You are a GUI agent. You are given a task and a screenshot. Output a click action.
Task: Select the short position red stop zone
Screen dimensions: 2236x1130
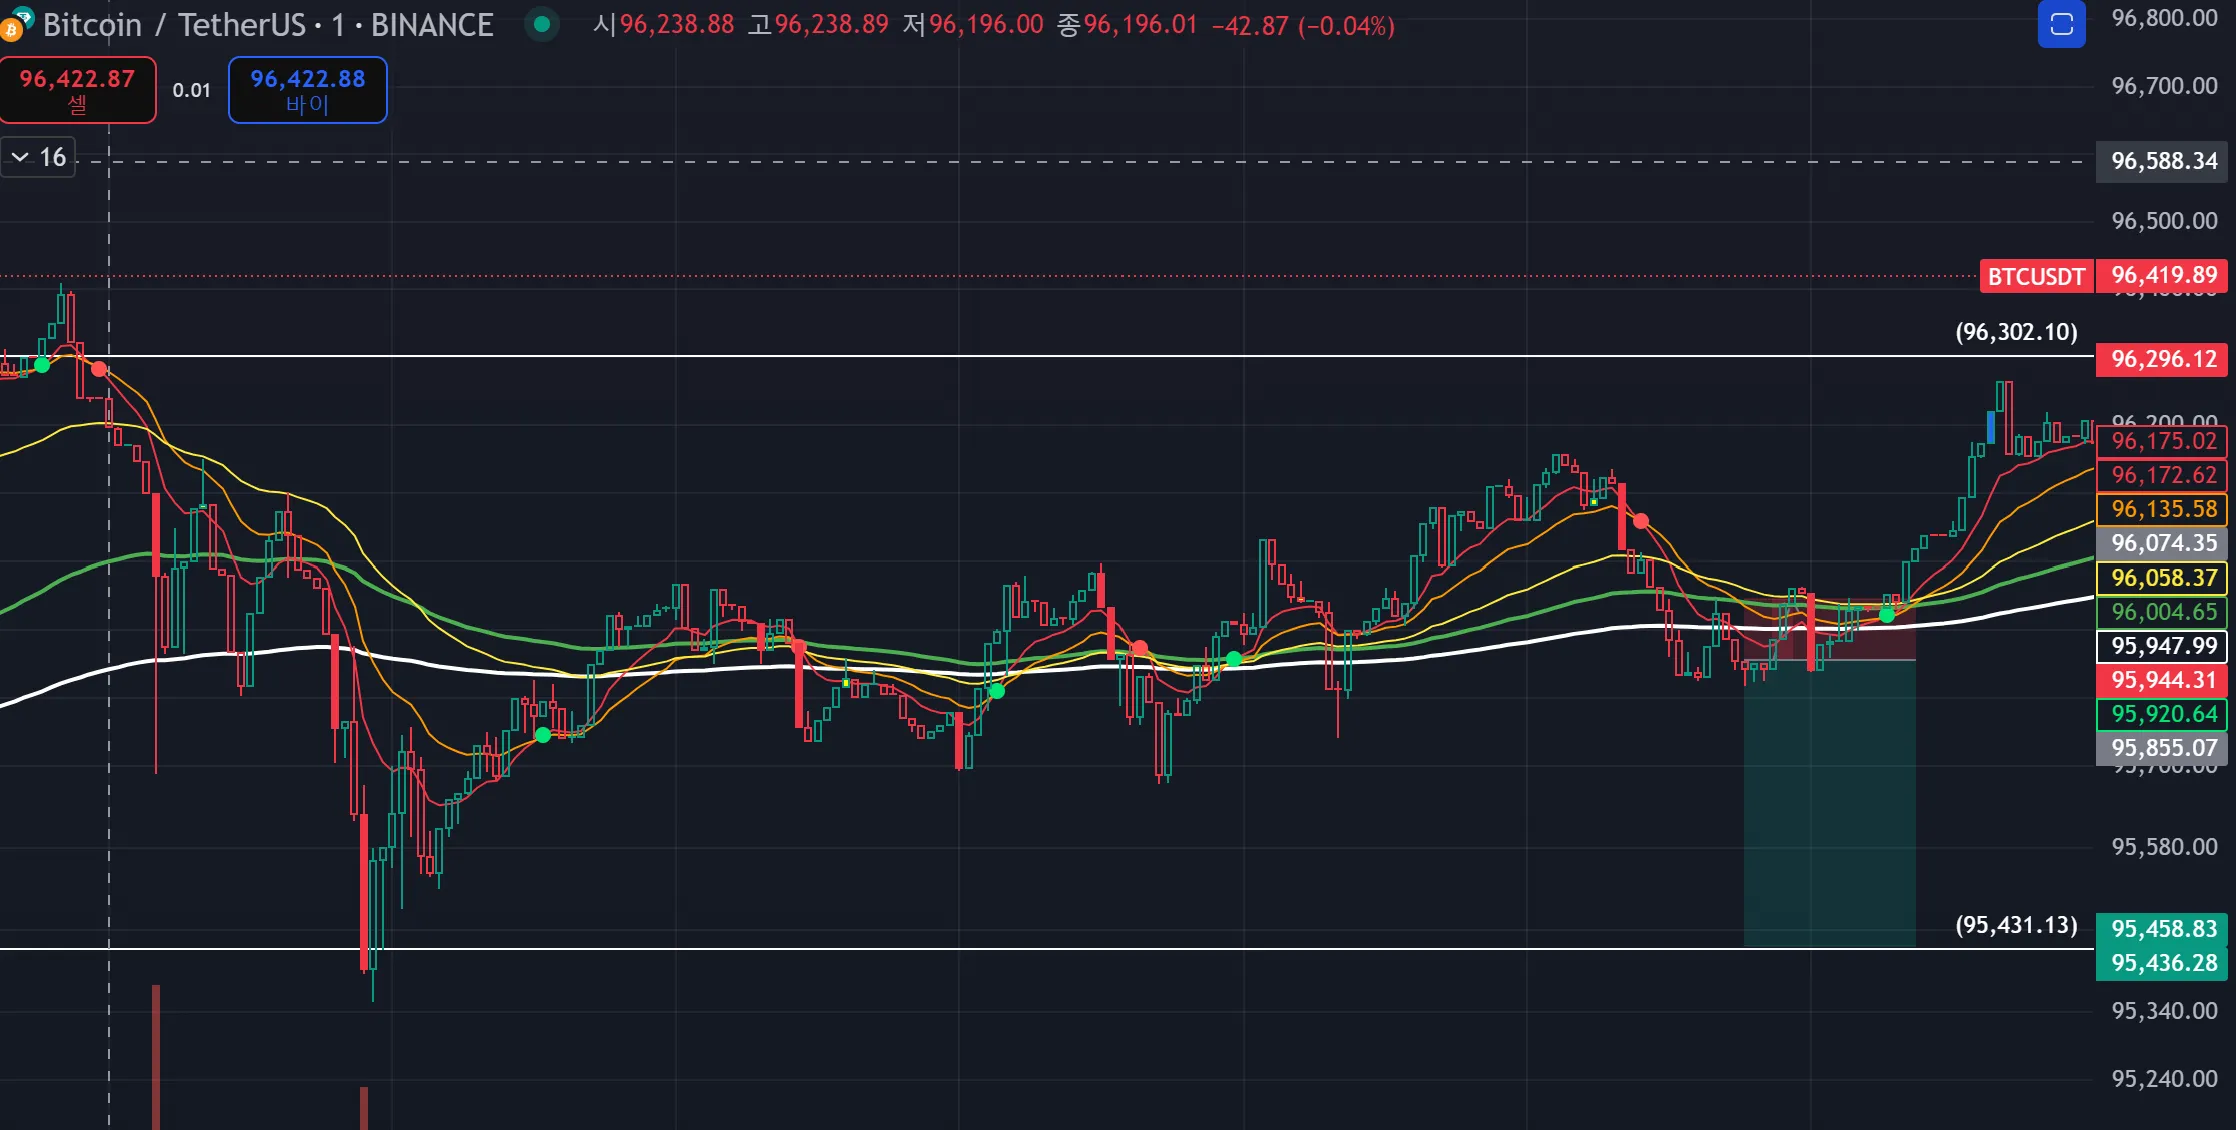(1830, 630)
